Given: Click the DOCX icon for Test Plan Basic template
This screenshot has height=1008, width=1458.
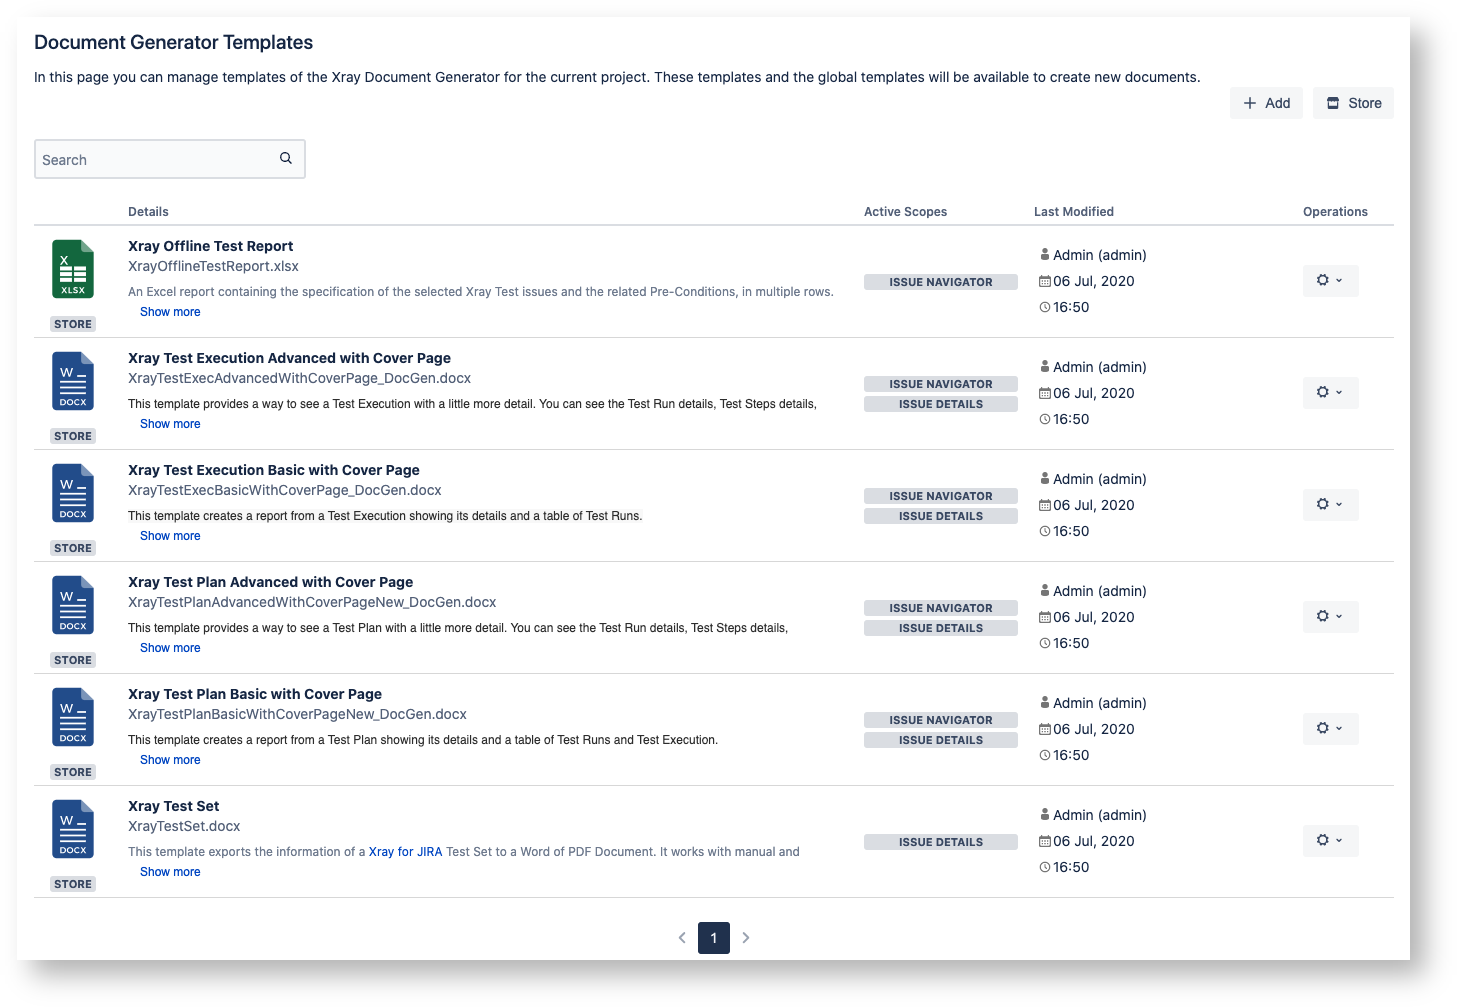Looking at the screenshot, I should coord(73,717).
